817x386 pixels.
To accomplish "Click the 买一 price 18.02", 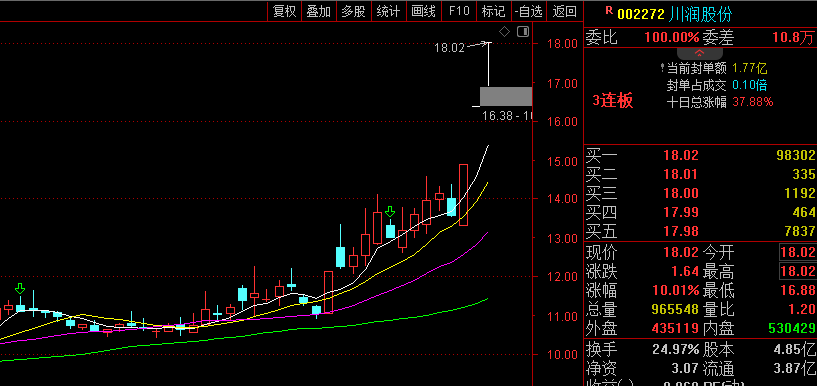I will [x=680, y=155].
